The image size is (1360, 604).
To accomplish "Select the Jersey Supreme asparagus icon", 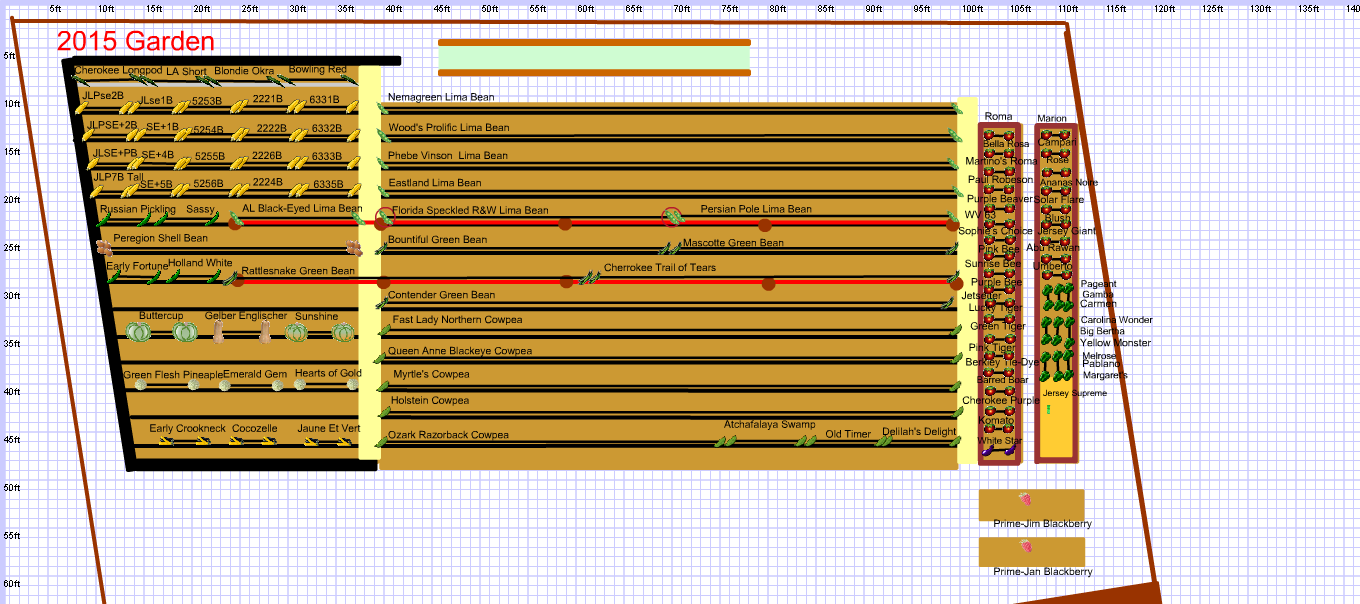I will coord(1049,409).
